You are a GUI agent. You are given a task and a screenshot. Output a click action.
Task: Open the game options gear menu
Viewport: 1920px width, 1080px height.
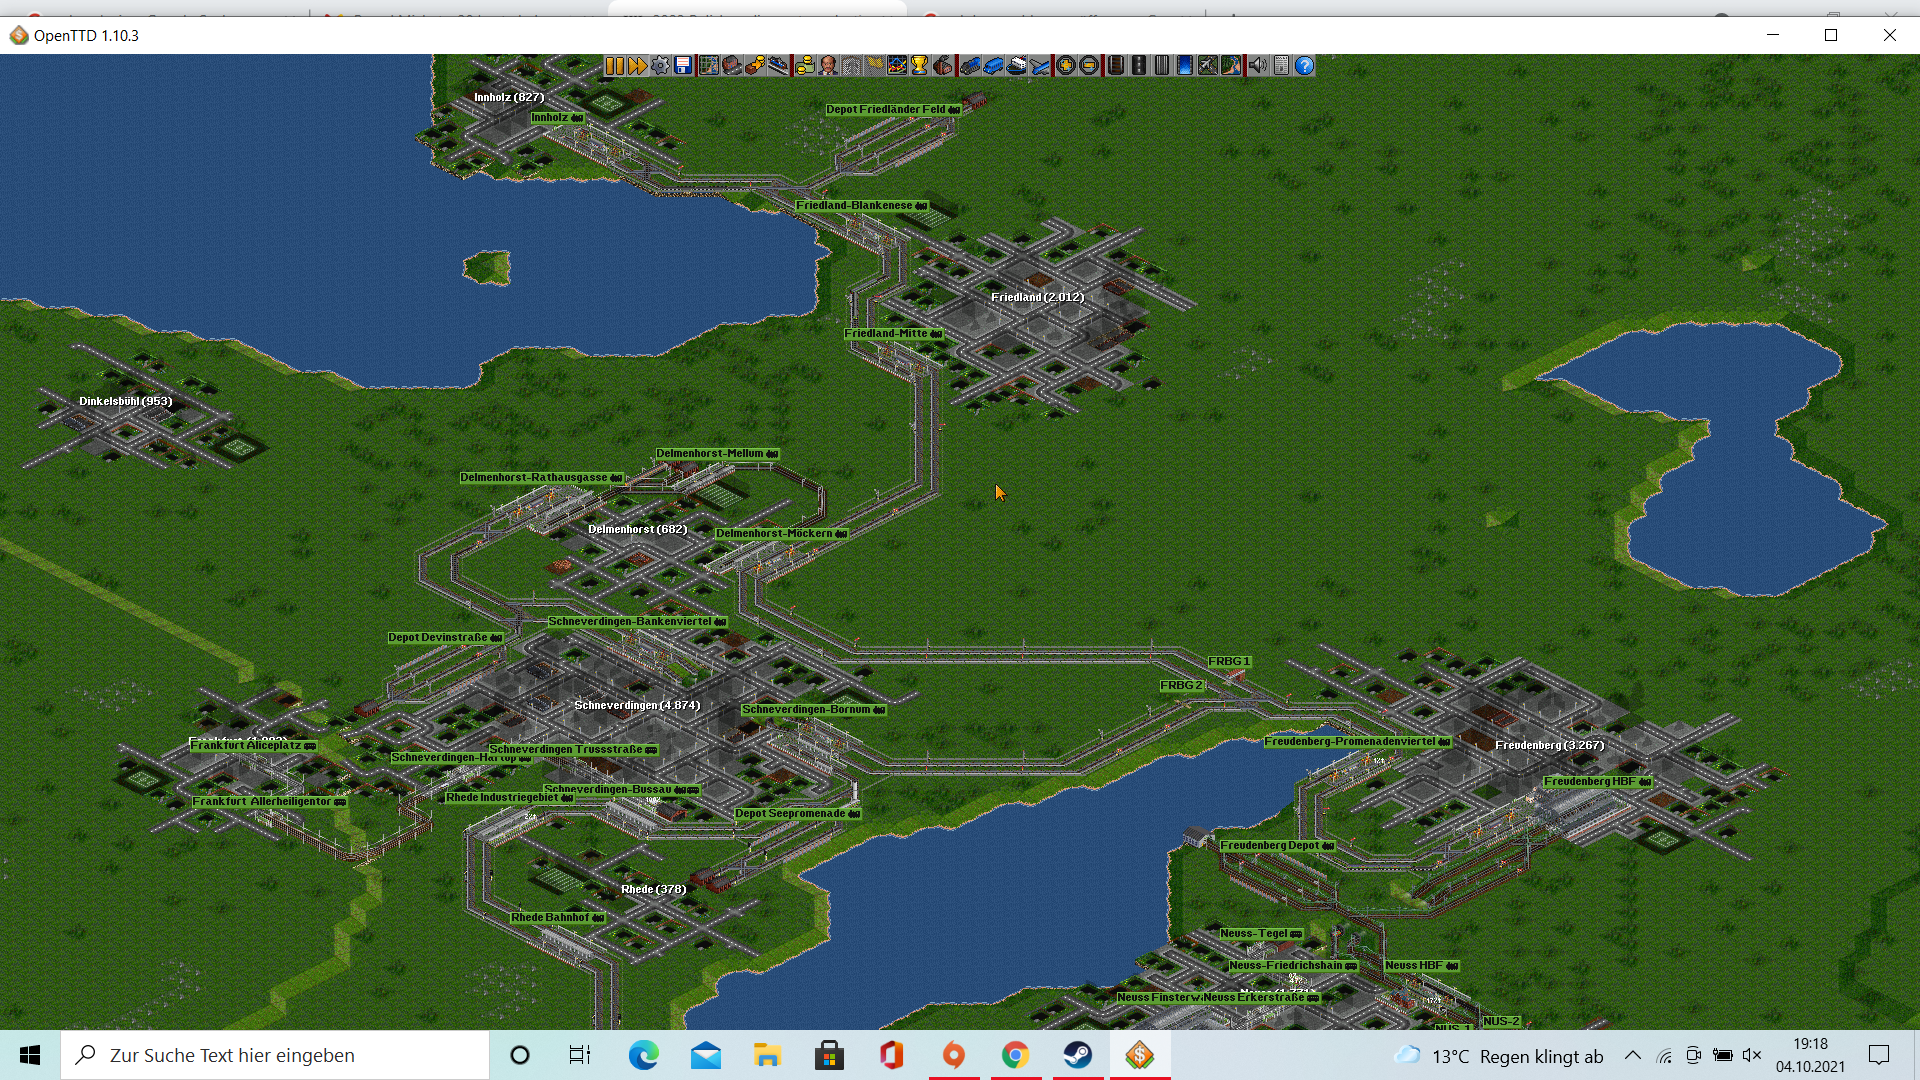click(660, 66)
